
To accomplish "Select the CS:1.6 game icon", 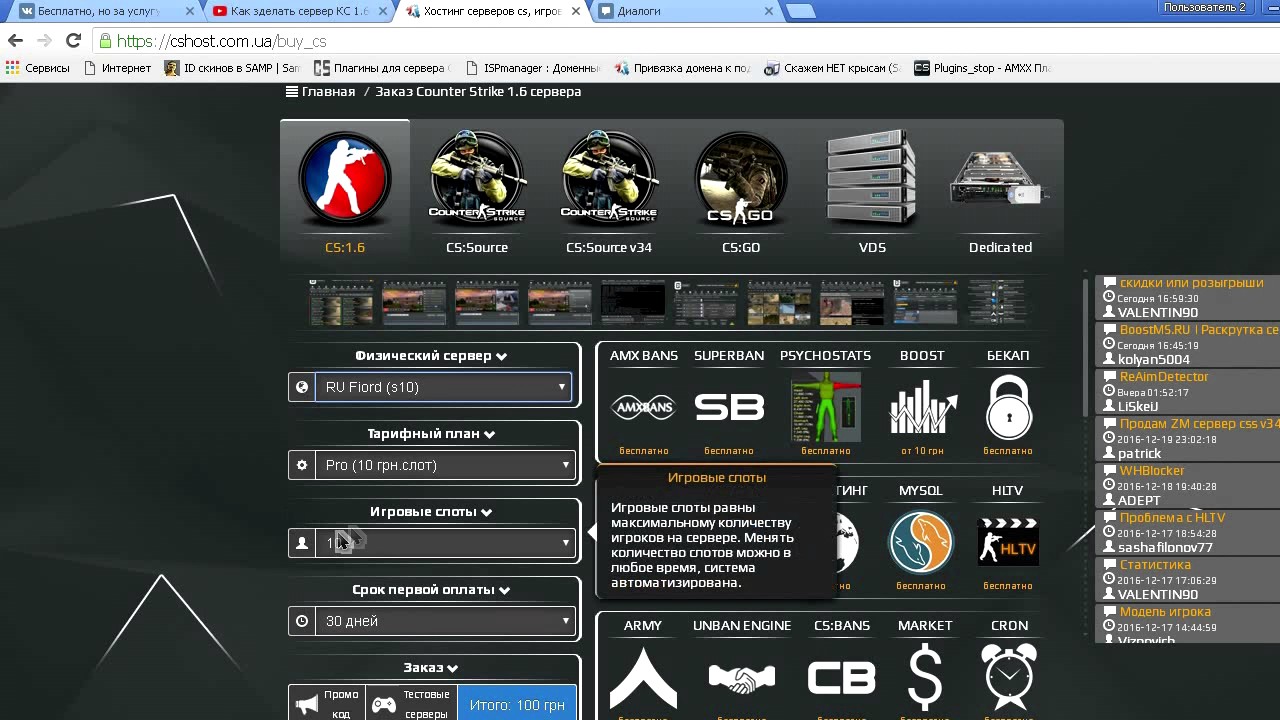I will tap(345, 180).
